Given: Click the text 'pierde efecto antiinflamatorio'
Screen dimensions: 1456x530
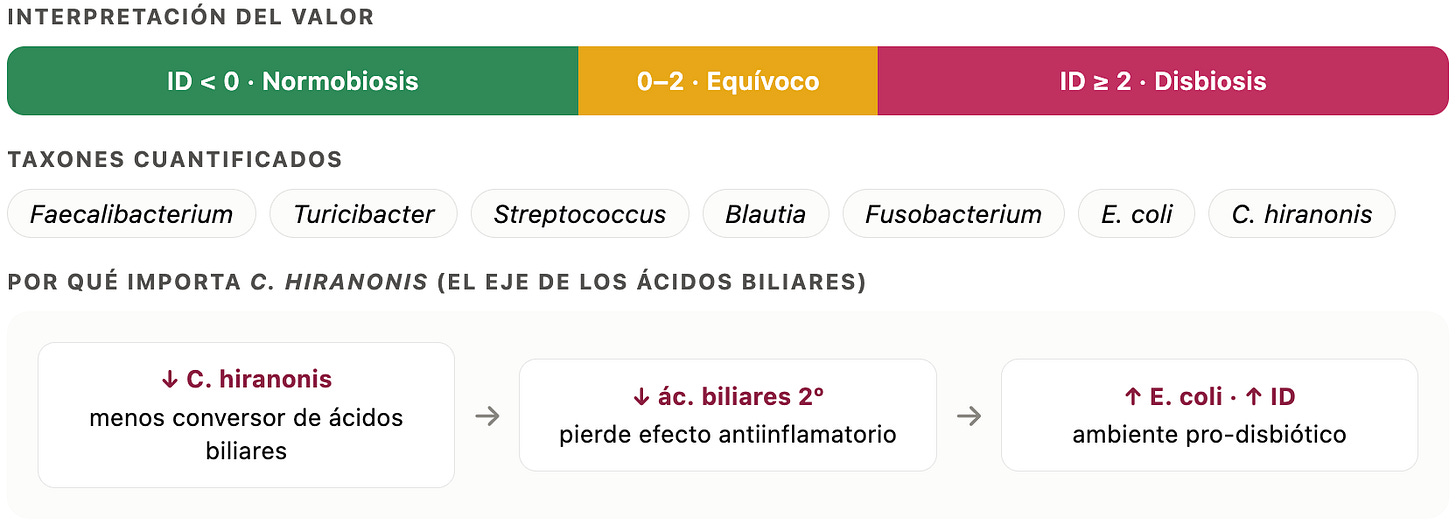Looking at the screenshot, I should 728,435.
